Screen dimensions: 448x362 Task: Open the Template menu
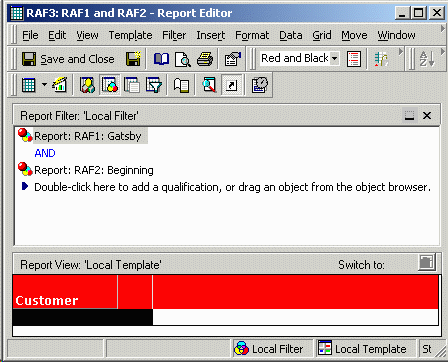click(x=130, y=35)
